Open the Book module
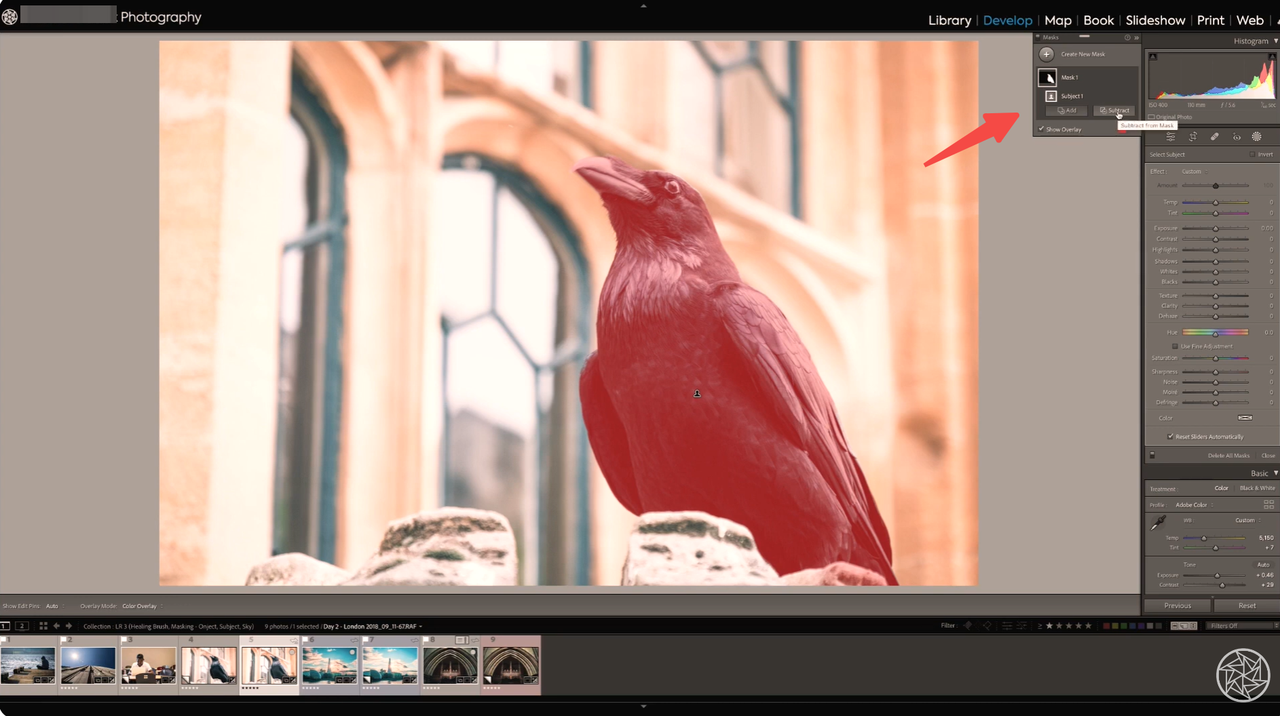The image size is (1280, 716). click(x=1098, y=20)
